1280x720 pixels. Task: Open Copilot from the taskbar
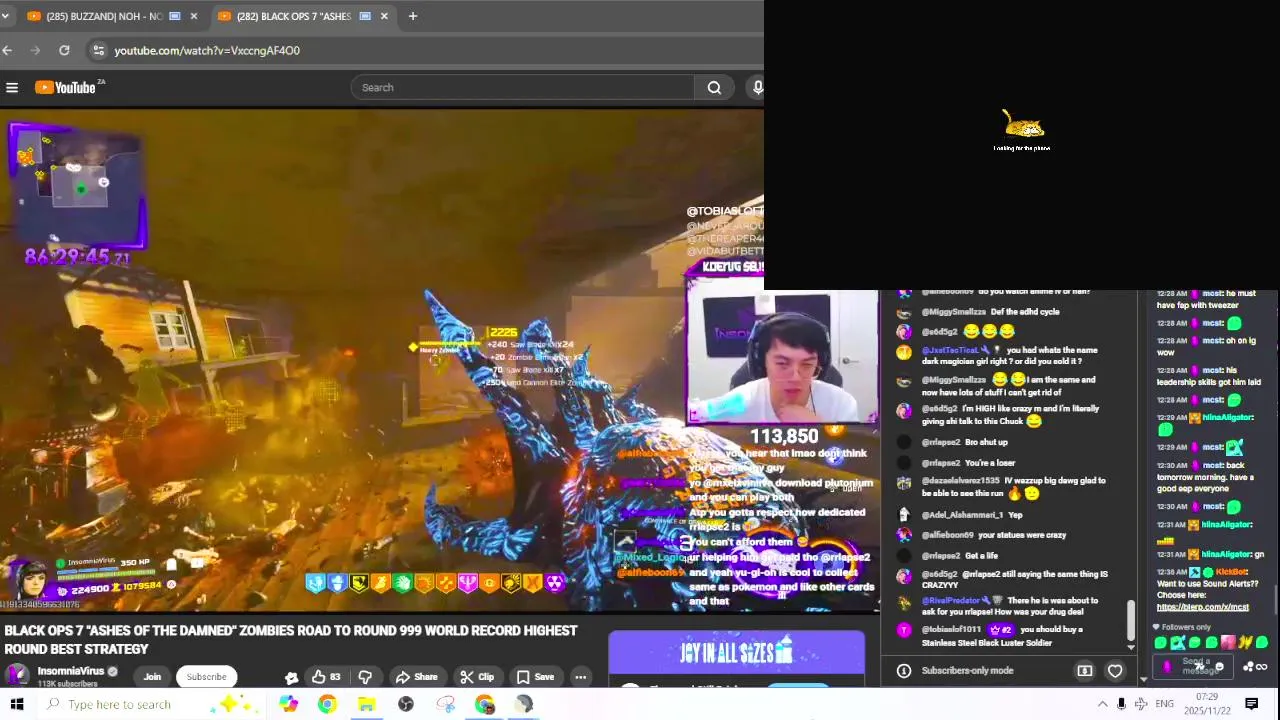point(288,704)
